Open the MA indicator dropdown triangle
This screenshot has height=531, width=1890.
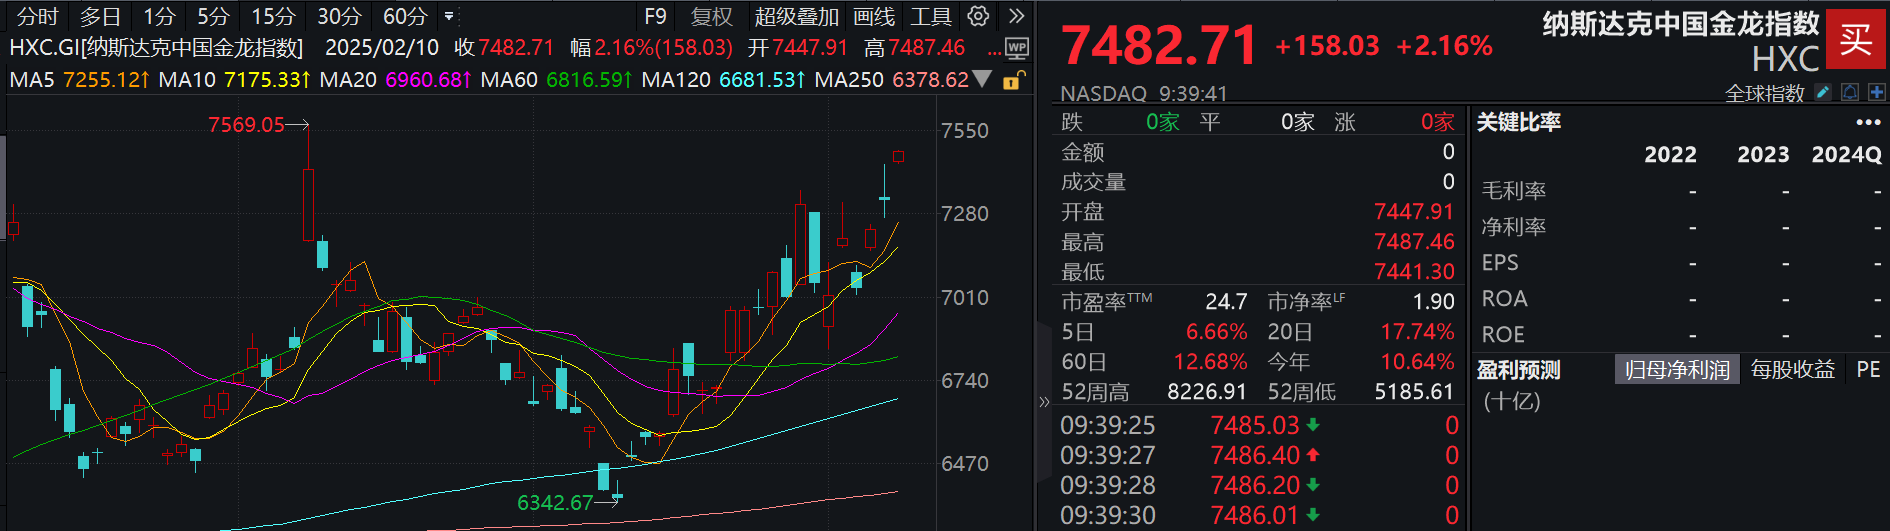pyautogui.click(x=983, y=78)
